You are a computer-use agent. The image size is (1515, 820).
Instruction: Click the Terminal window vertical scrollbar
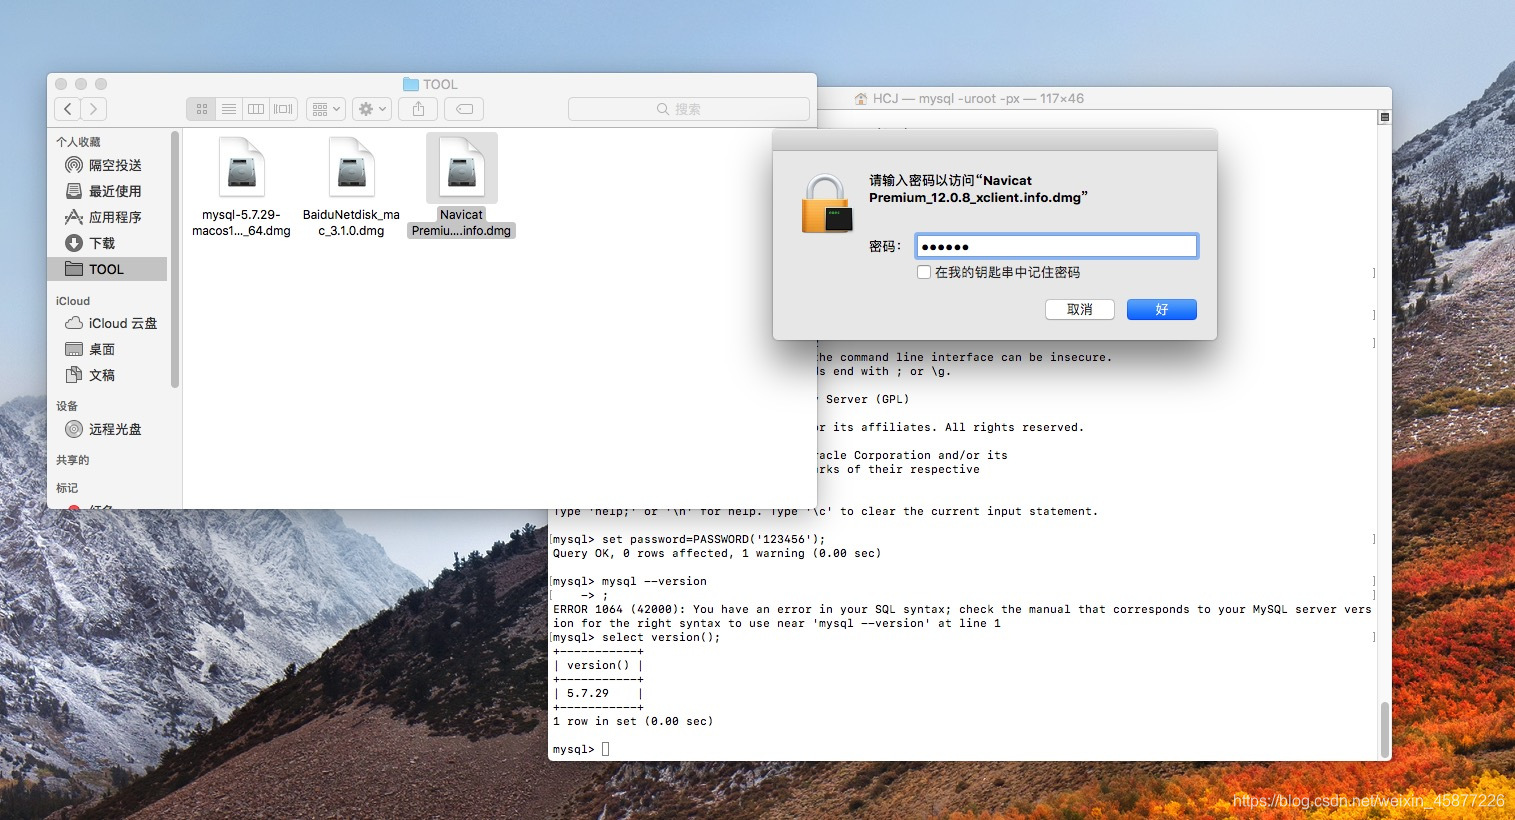pos(1385,729)
